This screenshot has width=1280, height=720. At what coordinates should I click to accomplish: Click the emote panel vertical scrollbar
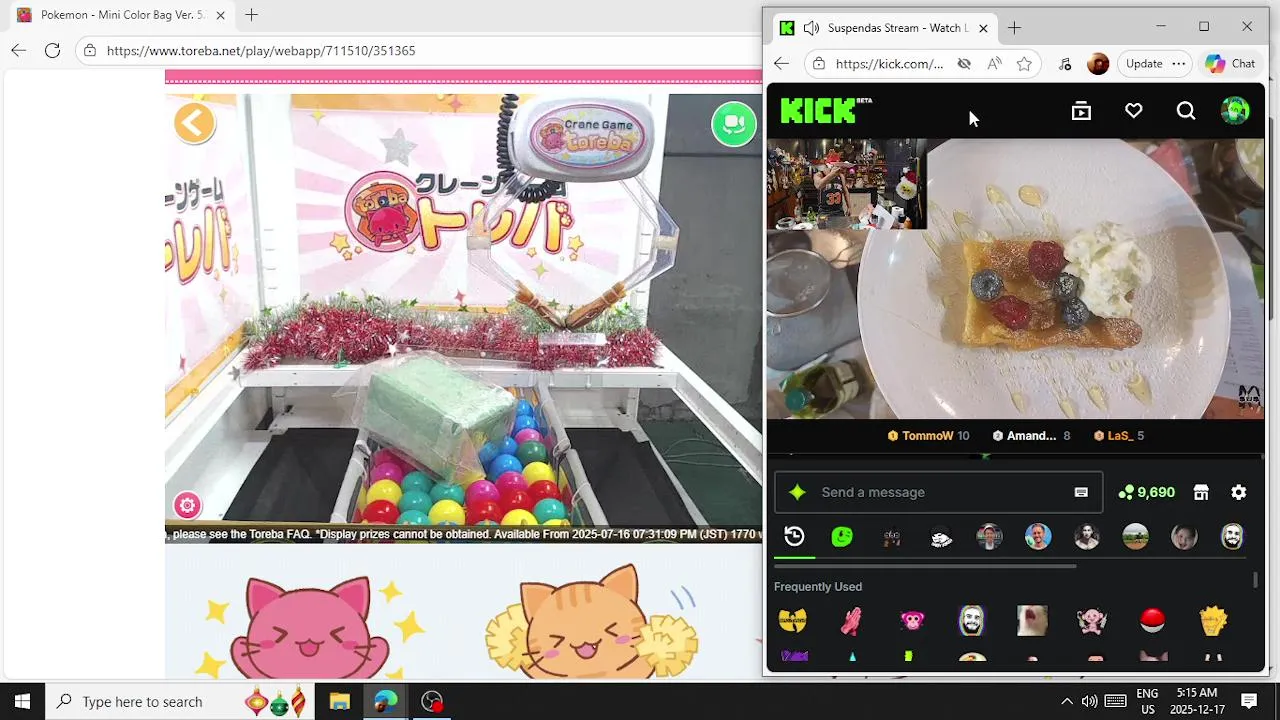pyautogui.click(x=1256, y=580)
